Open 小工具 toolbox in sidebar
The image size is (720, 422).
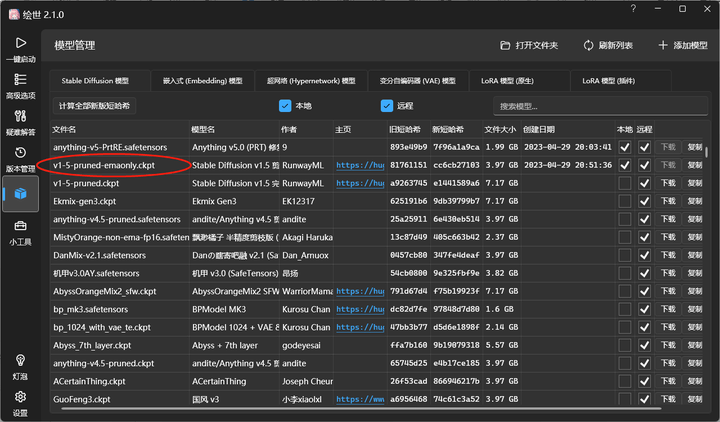coord(20,232)
